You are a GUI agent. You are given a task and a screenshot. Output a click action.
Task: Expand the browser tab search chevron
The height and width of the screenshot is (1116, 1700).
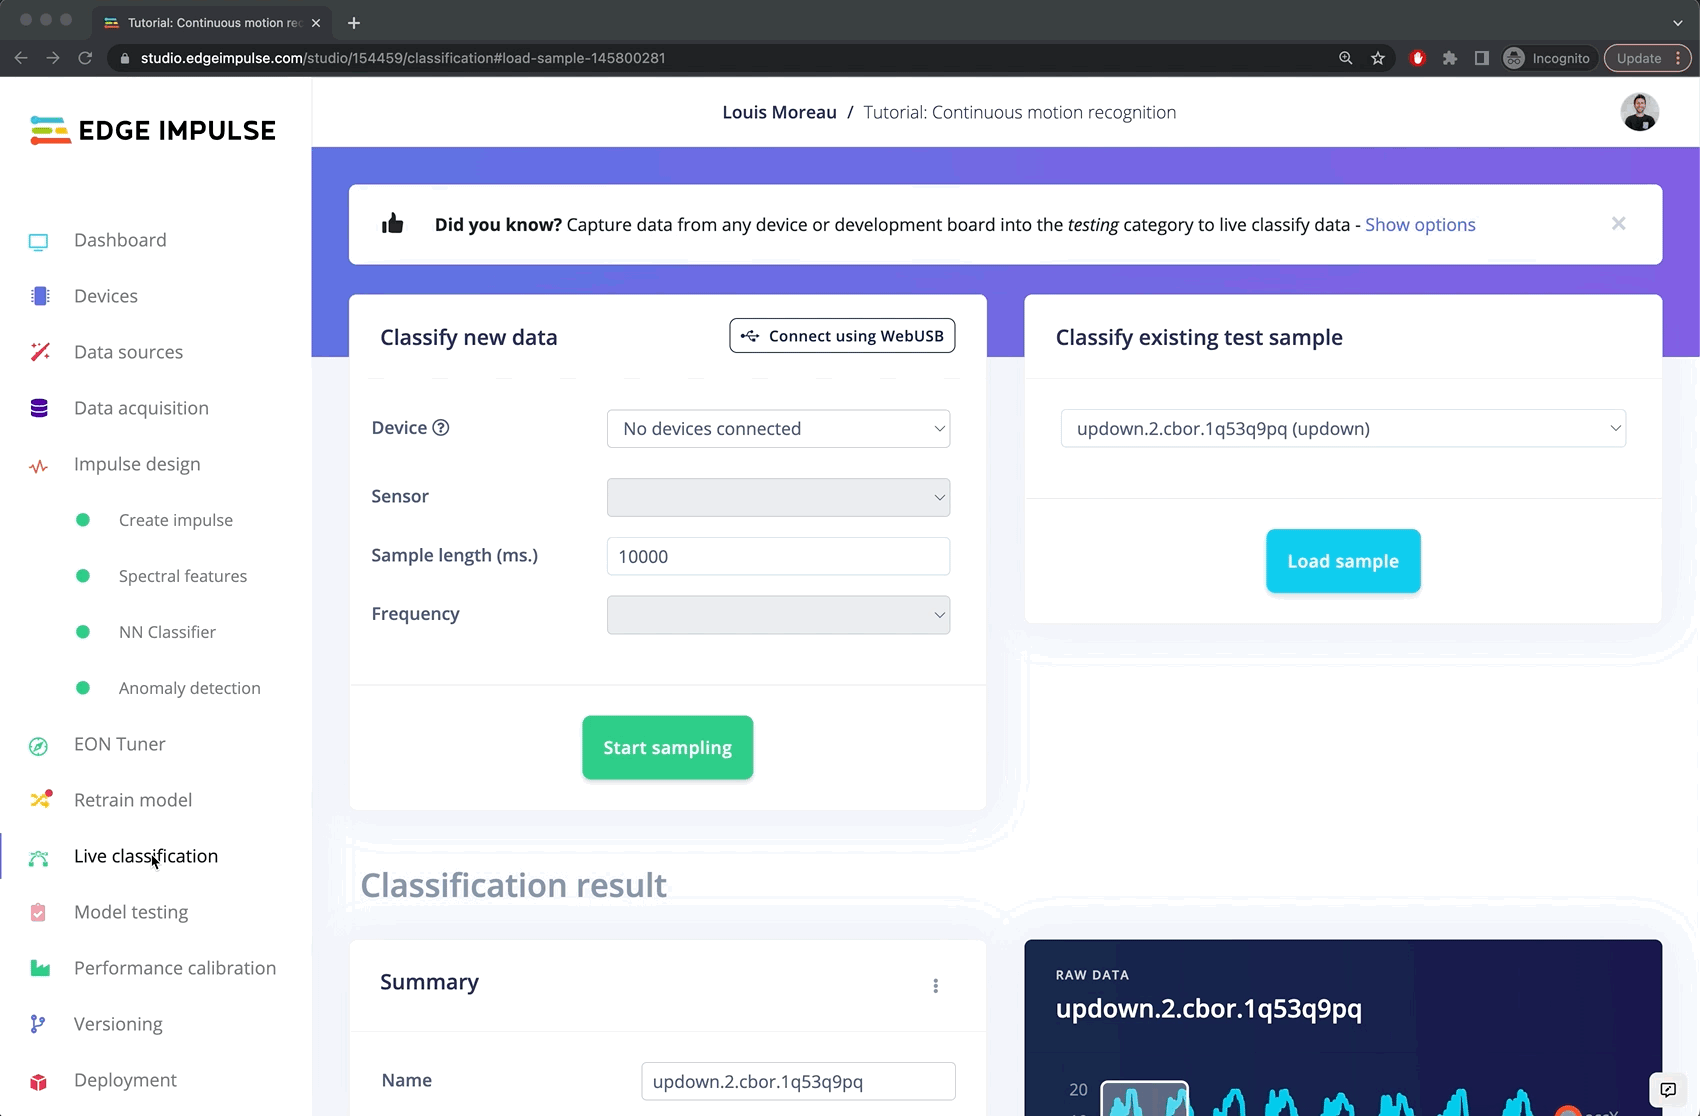pos(1677,22)
